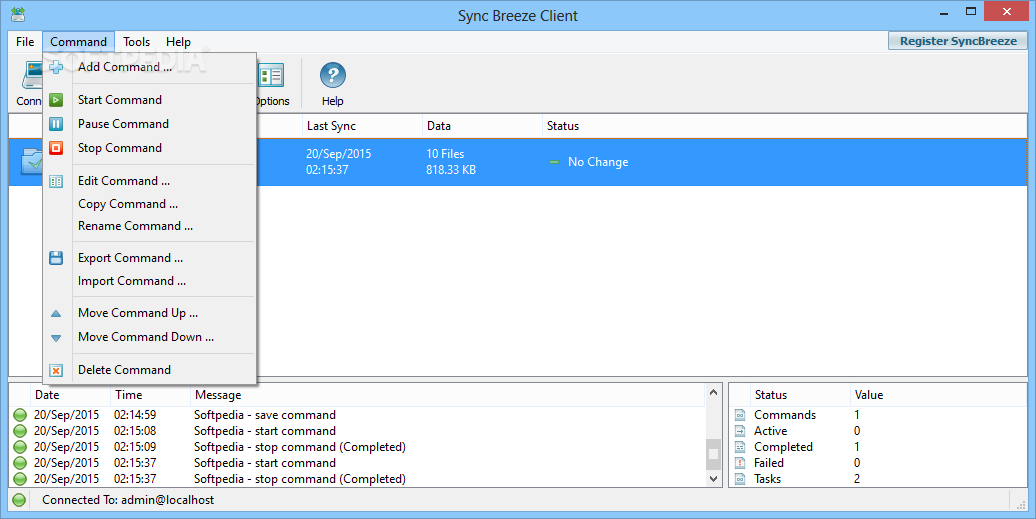Open Options from the toolbar

(x=272, y=84)
